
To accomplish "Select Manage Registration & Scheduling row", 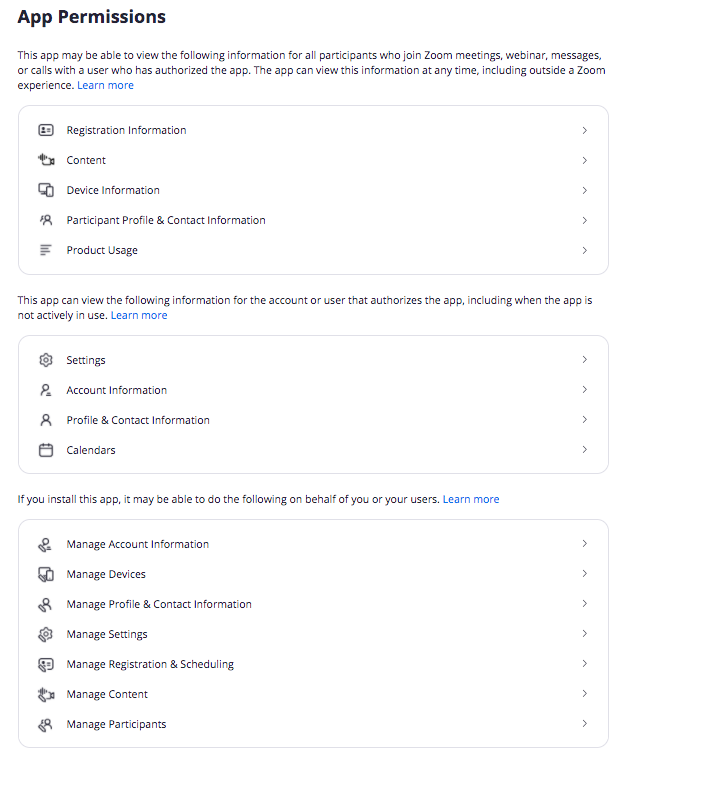I will coord(313,664).
